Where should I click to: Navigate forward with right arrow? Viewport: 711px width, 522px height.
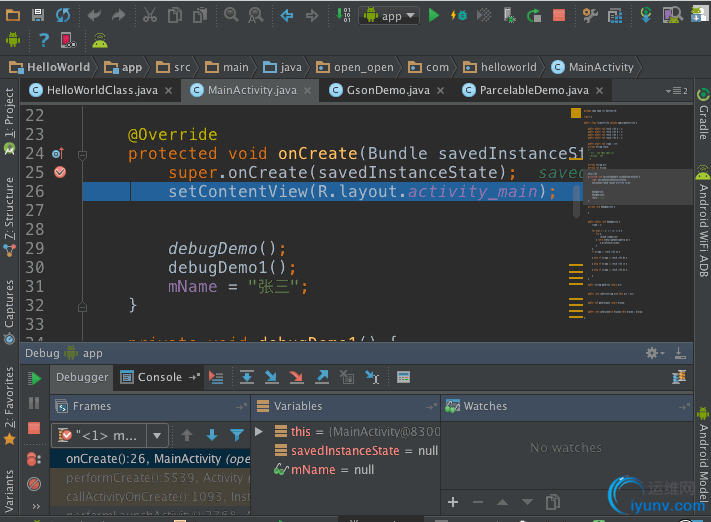[312, 15]
